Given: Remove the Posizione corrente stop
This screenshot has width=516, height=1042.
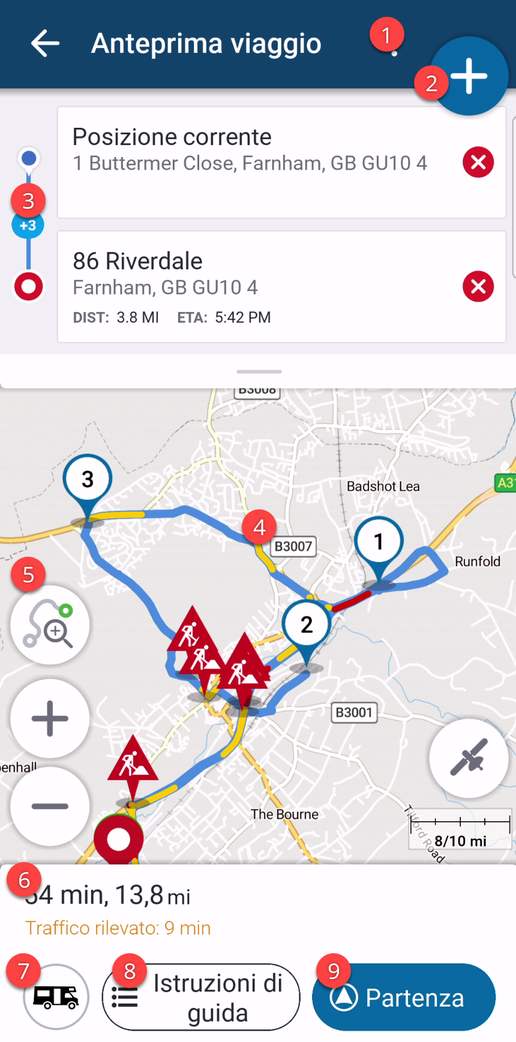Looking at the screenshot, I should [x=478, y=161].
